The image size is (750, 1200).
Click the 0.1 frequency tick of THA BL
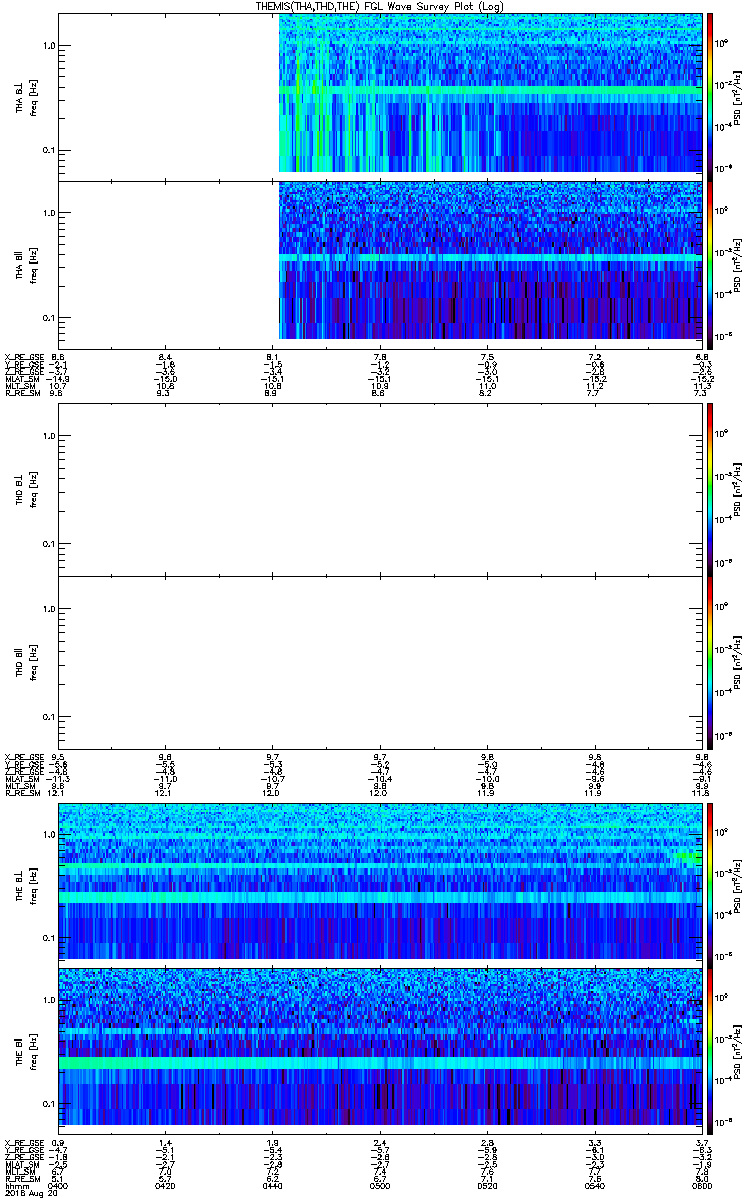click(48, 151)
